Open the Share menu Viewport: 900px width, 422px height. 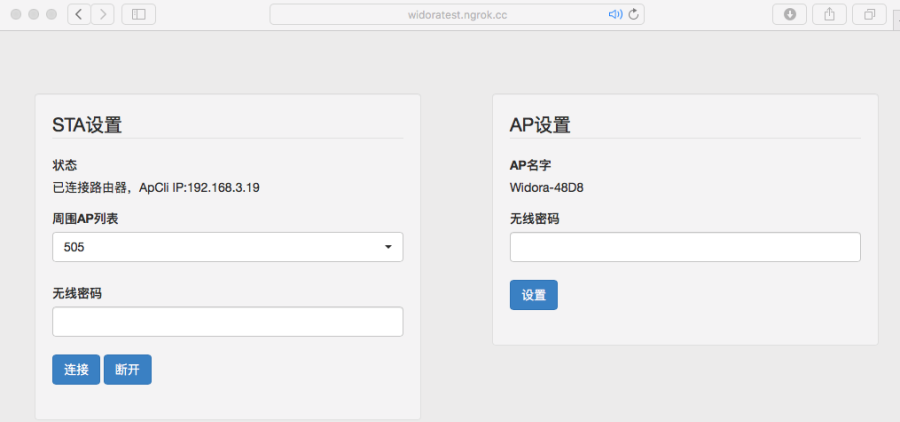click(829, 14)
